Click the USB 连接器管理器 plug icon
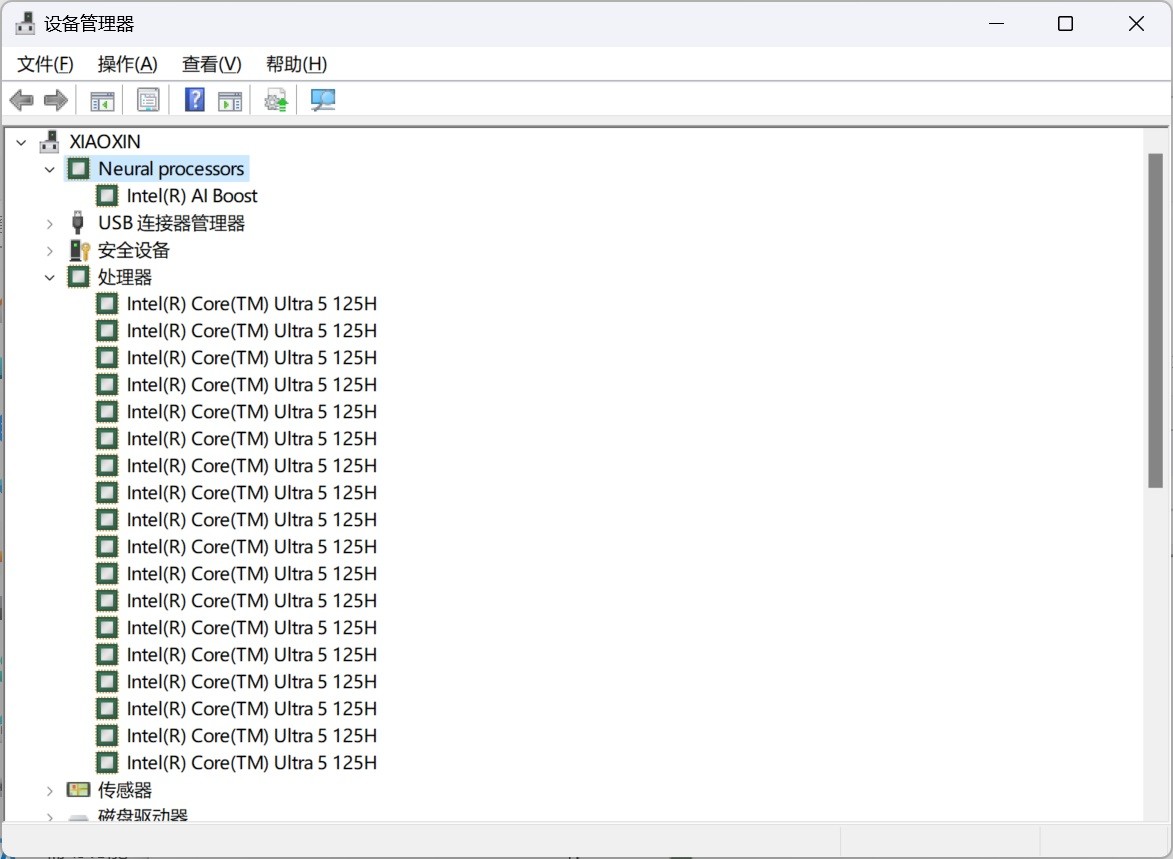 78,222
